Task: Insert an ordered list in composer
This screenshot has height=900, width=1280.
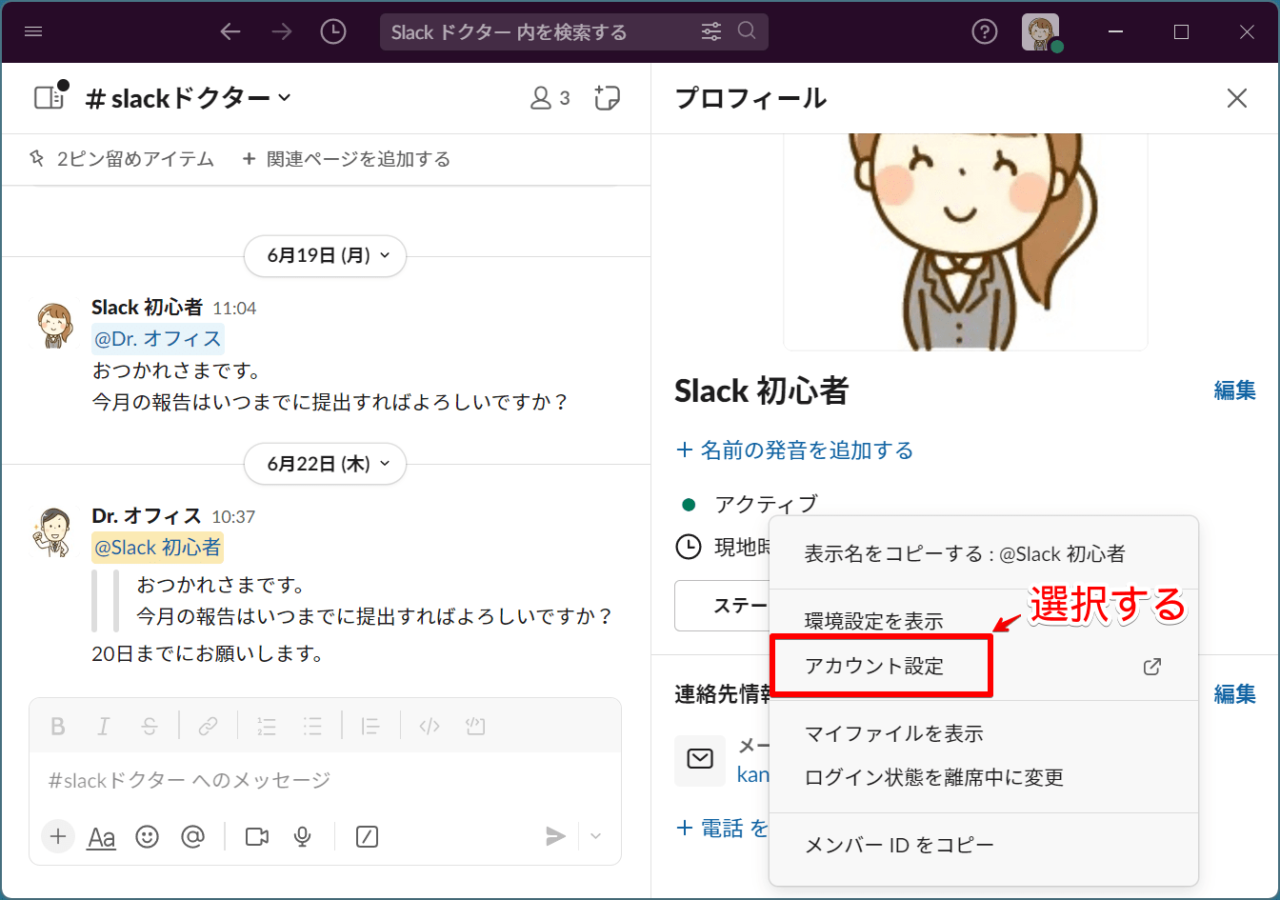Action: pos(267,726)
